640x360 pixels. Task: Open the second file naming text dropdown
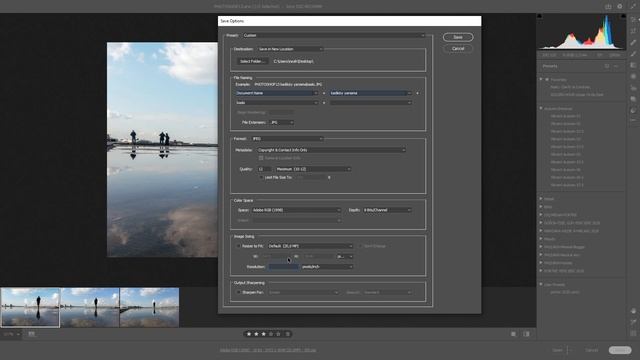click(x=371, y=93)
